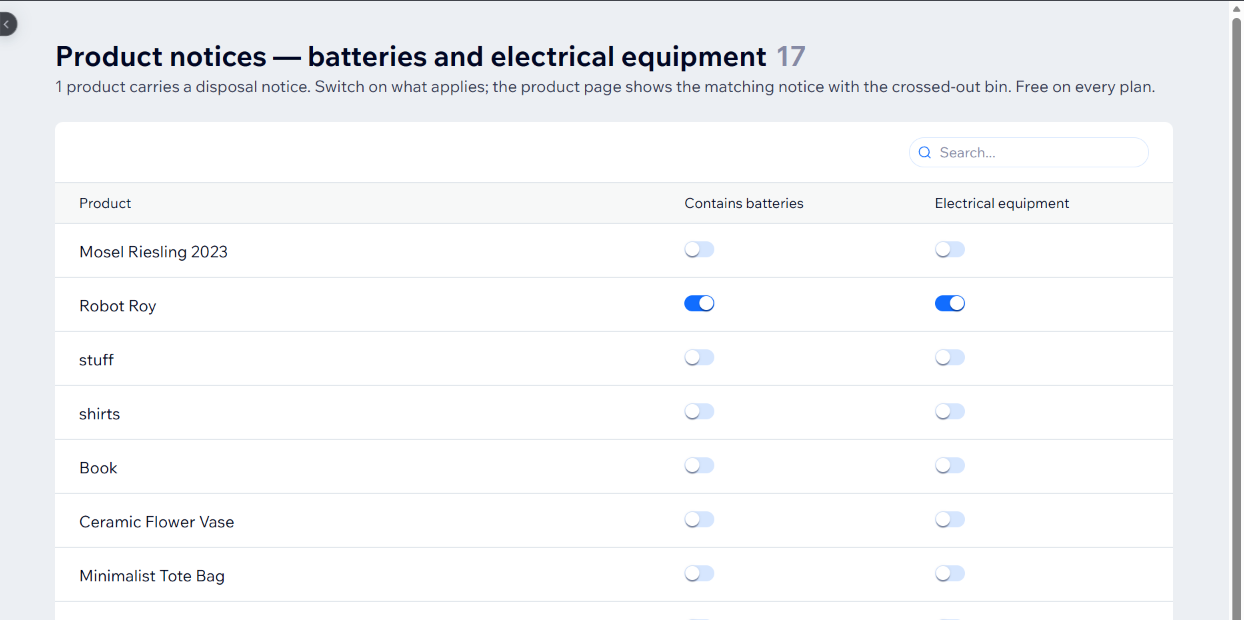Disable Contains batteries for Robot Roy
This screenshot has width=1244, height=620.
[699, 304]
